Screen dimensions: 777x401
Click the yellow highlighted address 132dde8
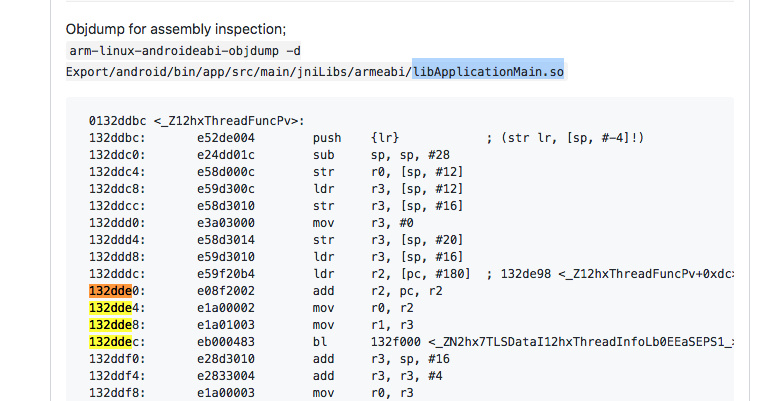[x=114, y=324]
